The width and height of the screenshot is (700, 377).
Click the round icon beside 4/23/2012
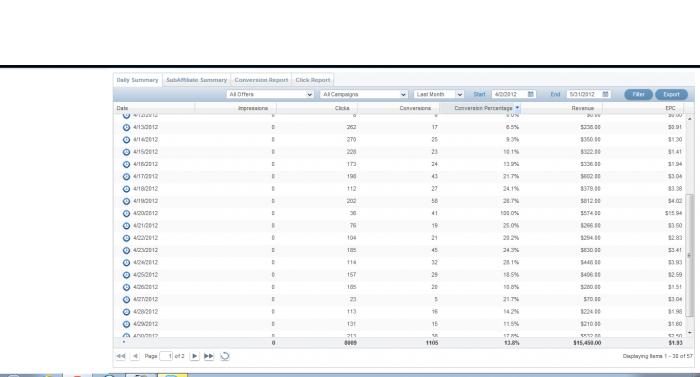pos(126,250)
